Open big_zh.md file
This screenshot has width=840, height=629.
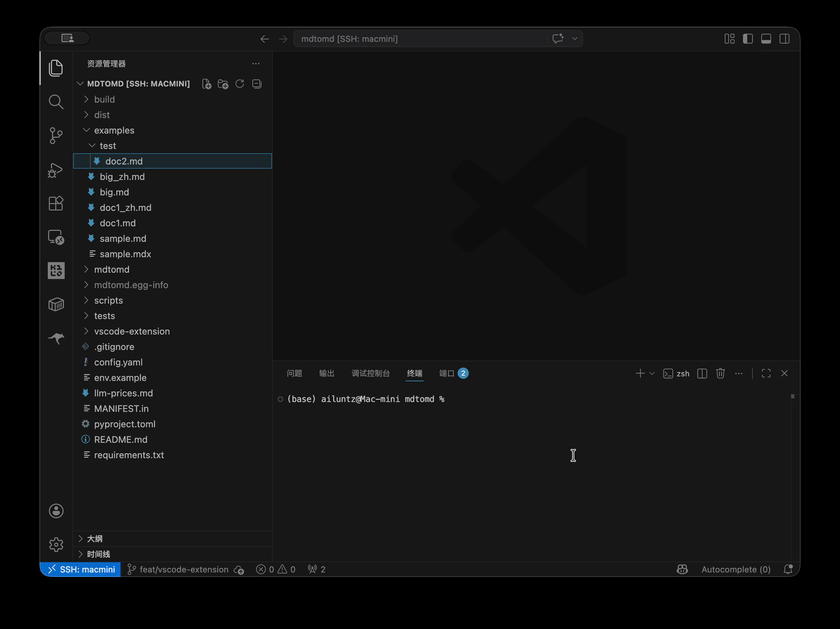click(172, 177)
